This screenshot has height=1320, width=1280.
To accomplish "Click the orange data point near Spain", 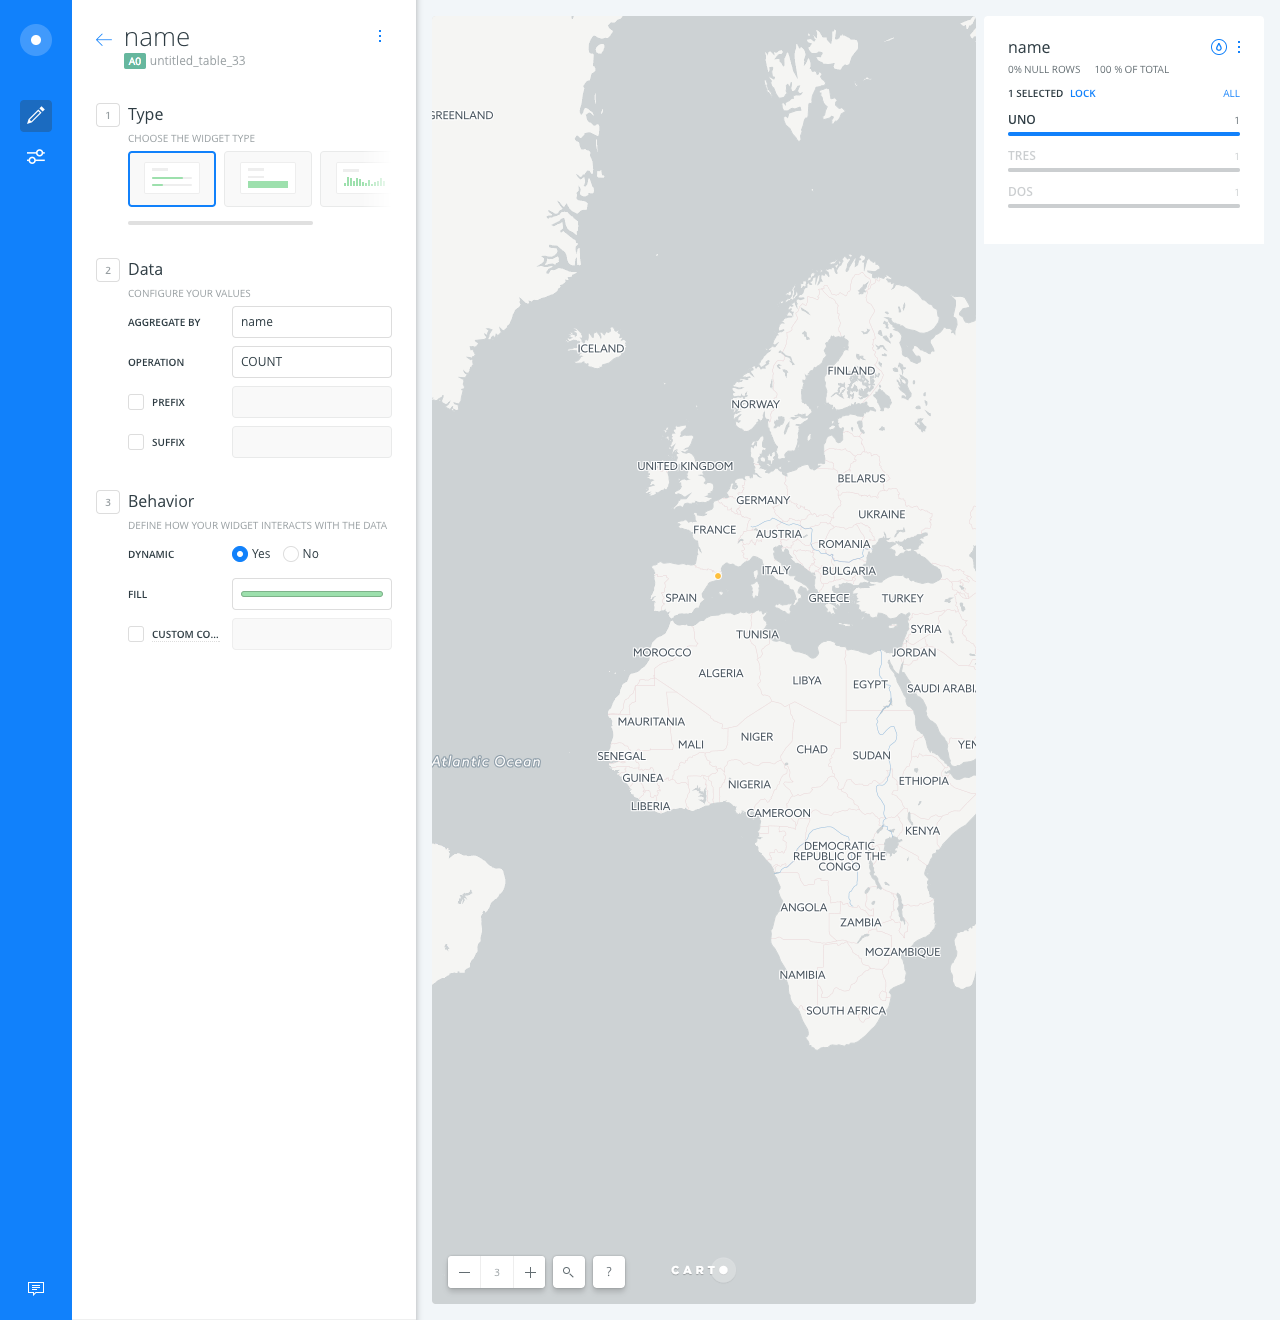I will pos(718,576).
